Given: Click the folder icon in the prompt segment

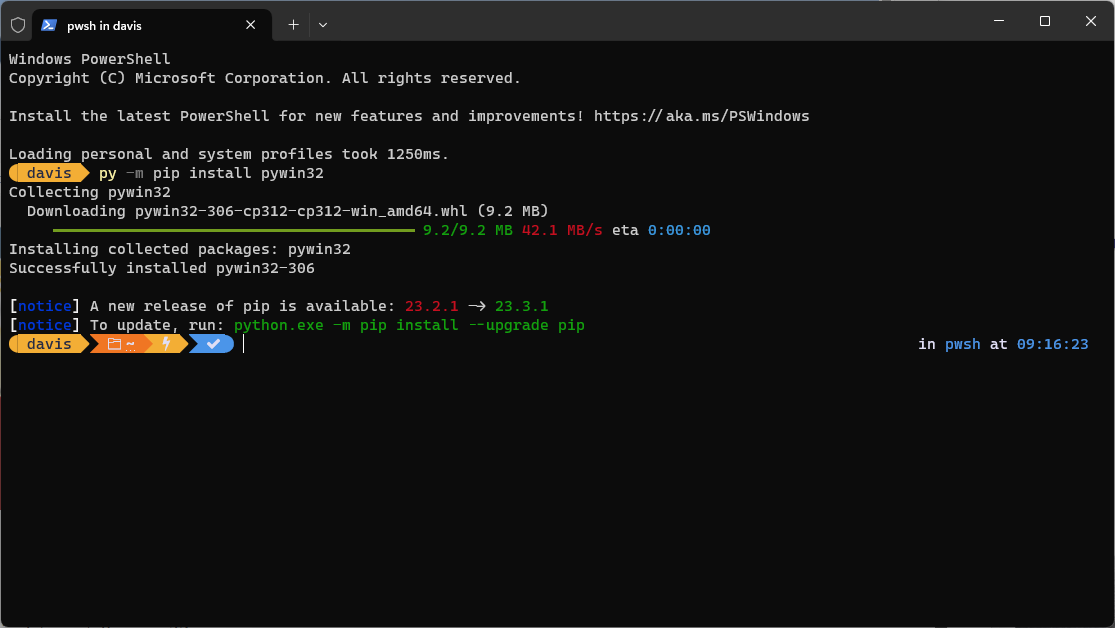Looking at the screenshot, I should click(113, 343).
